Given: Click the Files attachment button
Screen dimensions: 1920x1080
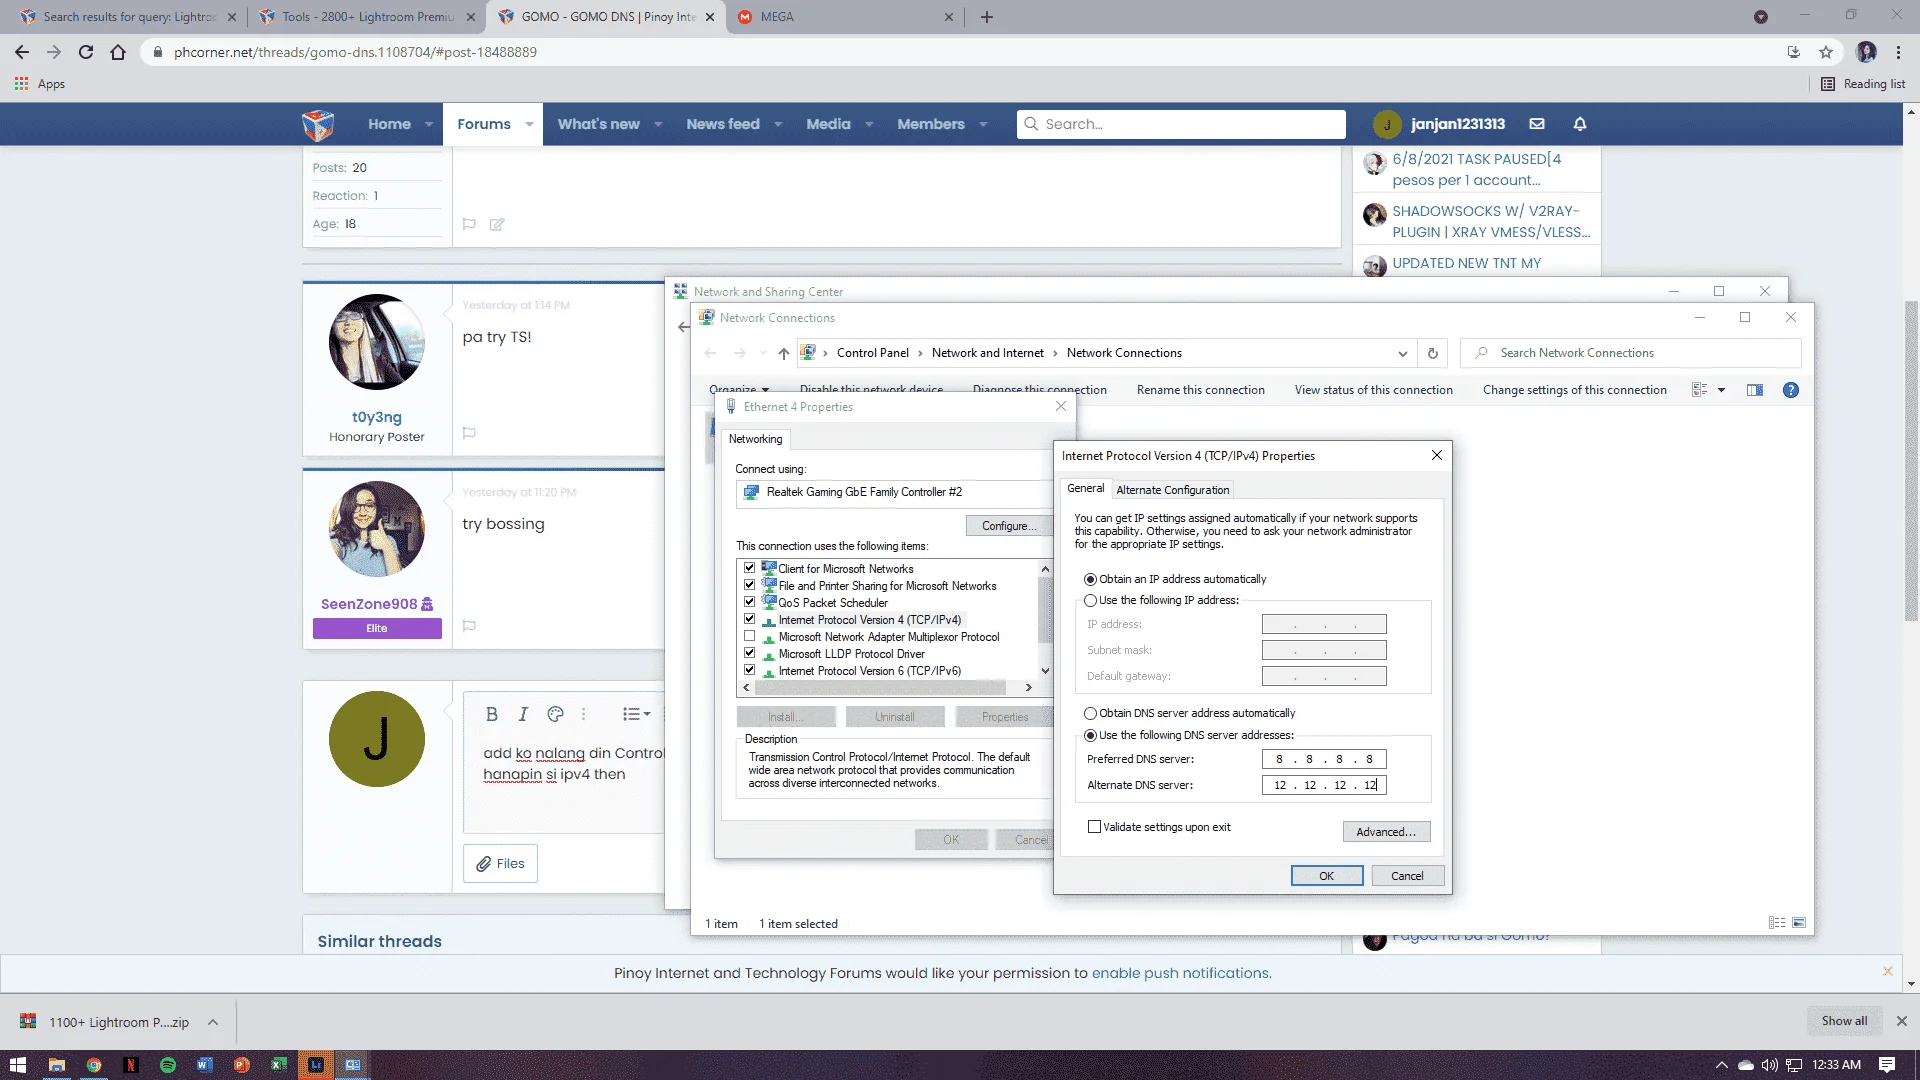Looking at the screenshot, I should 500,863.
